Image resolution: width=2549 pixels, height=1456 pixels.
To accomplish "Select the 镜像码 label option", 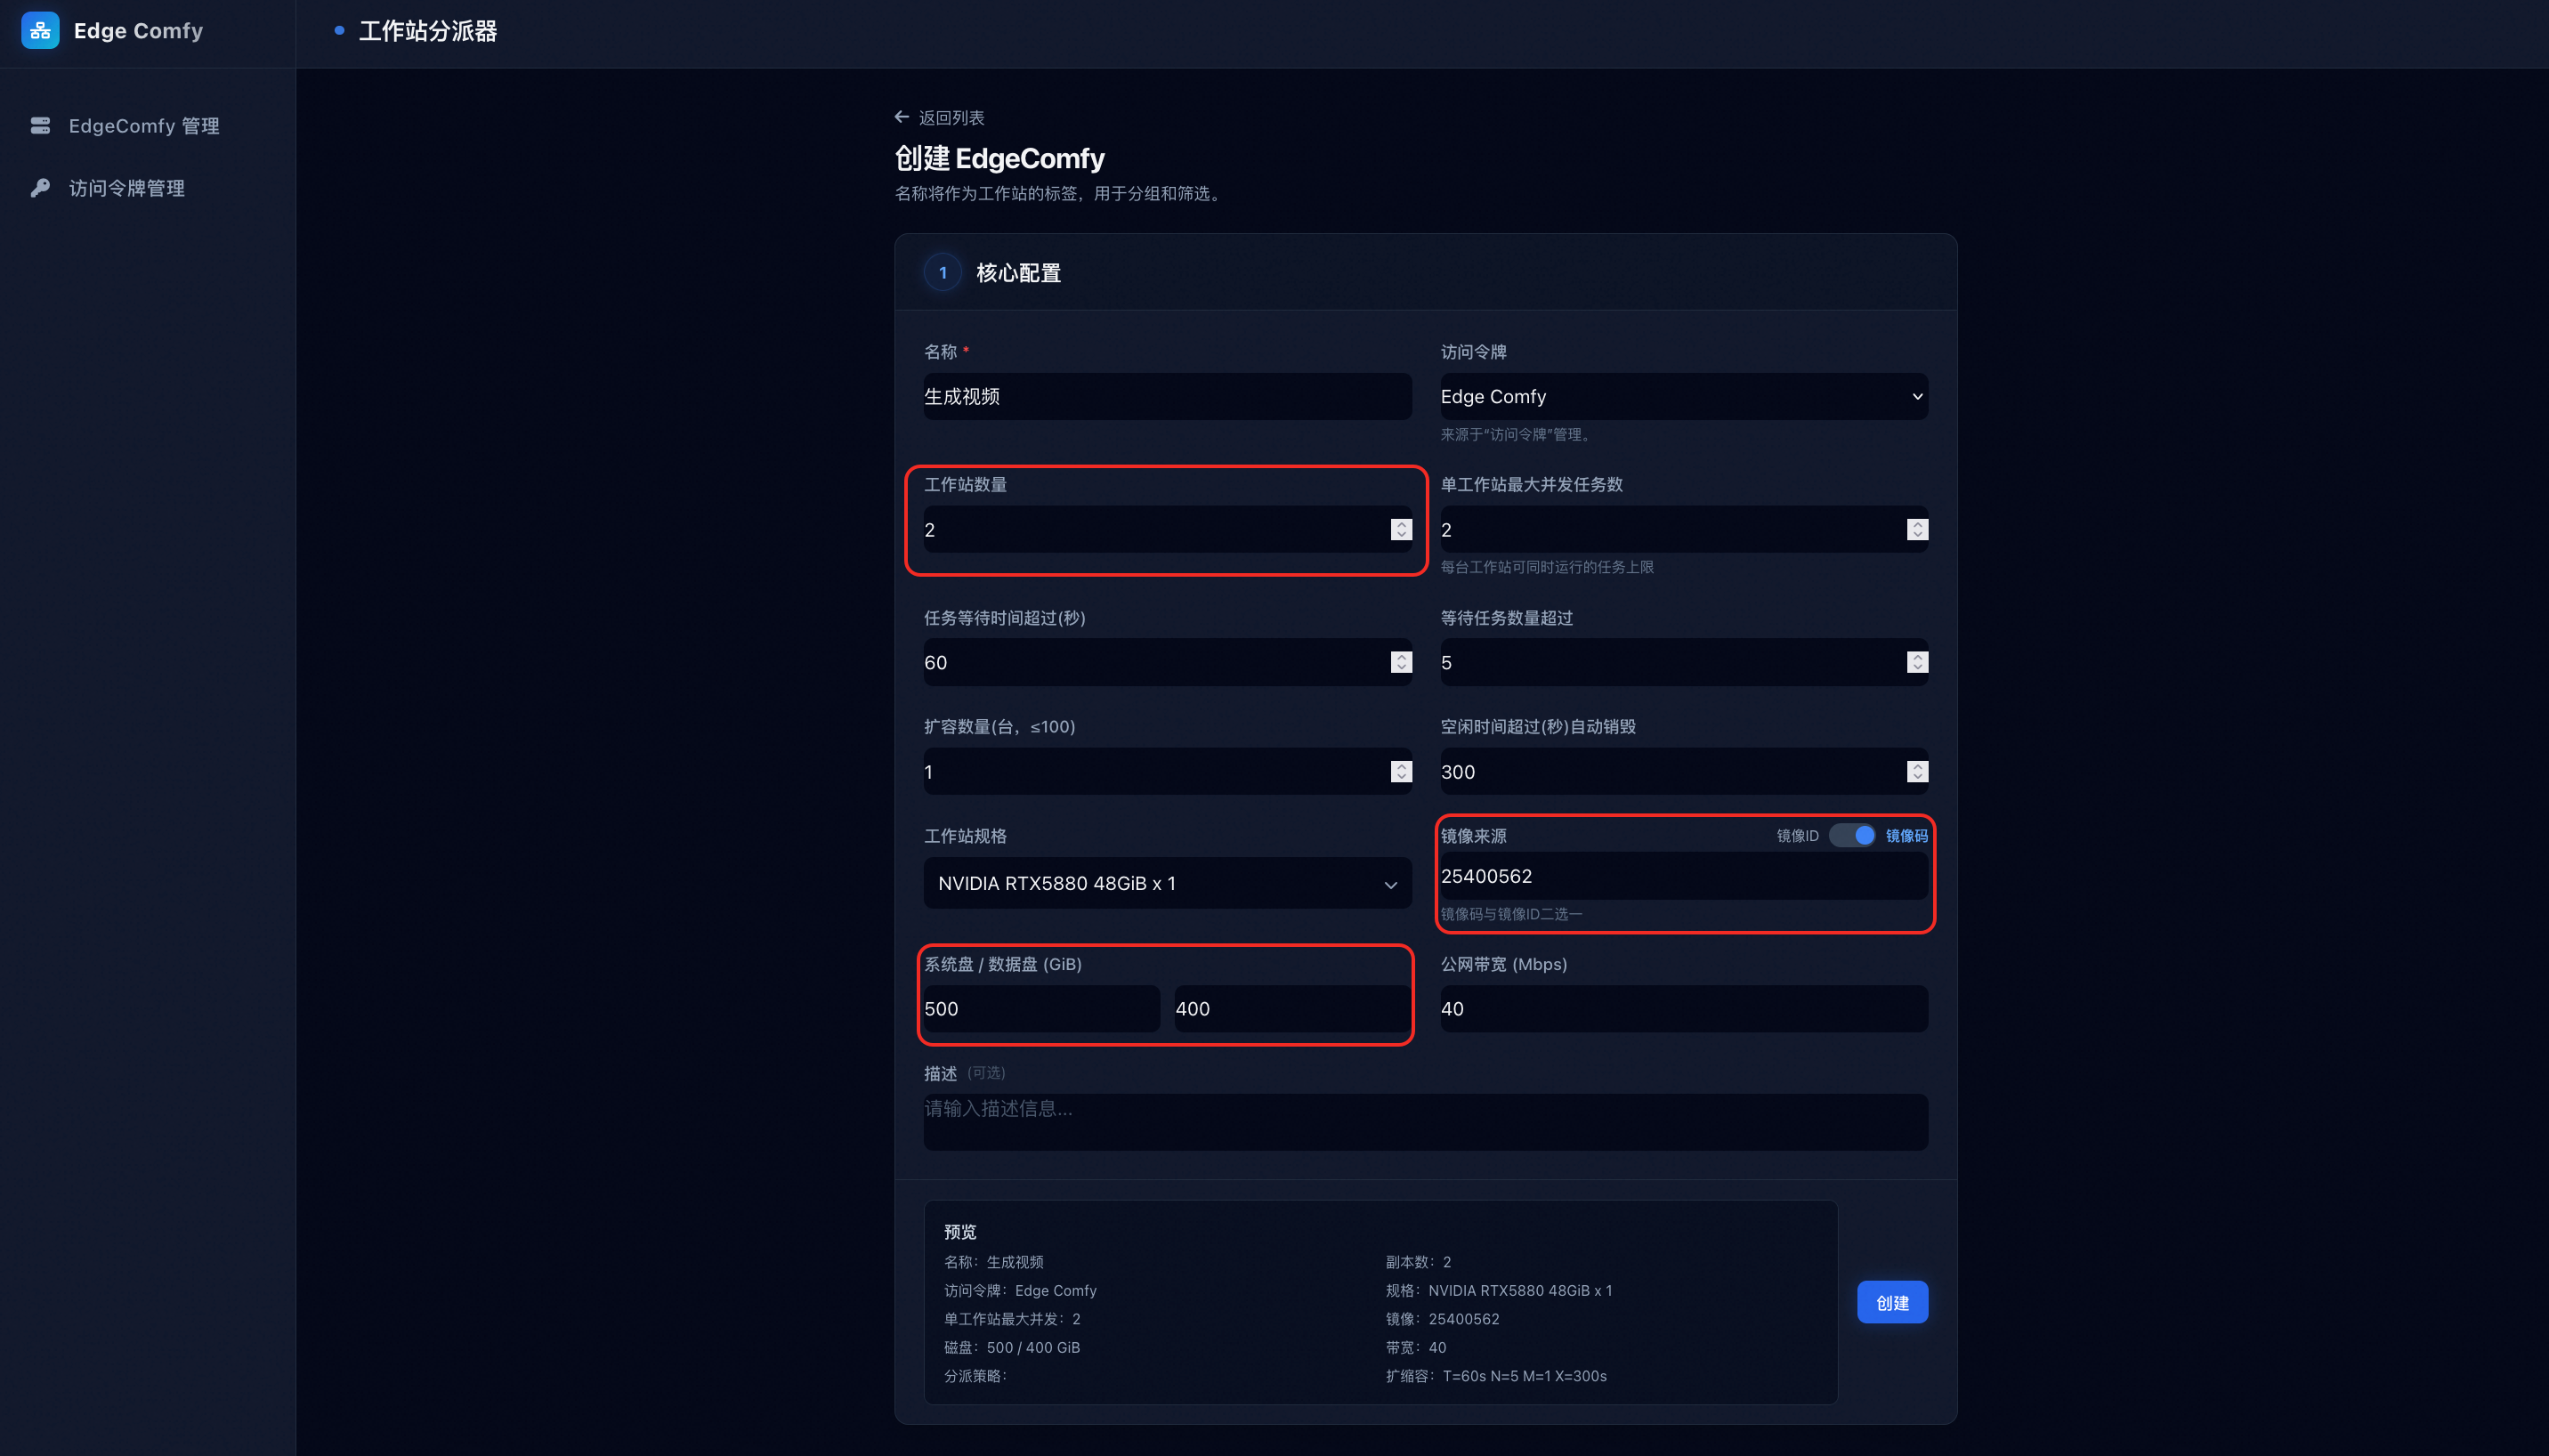I will coord(1906,836).
